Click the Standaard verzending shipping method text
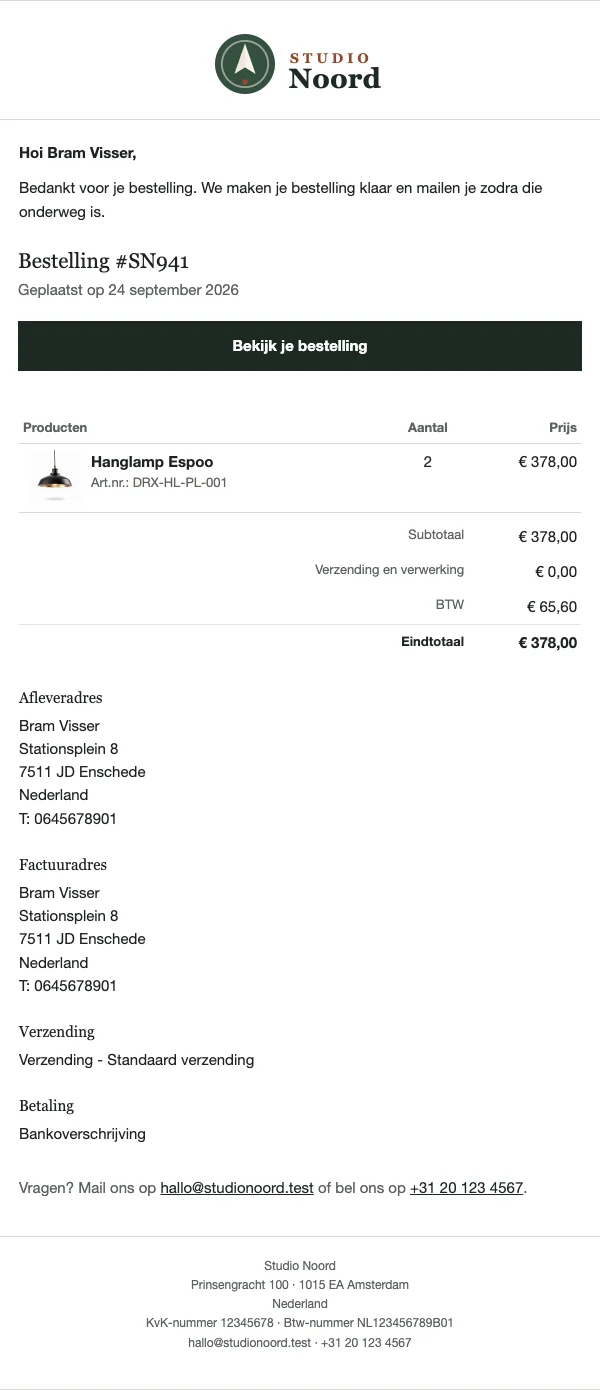 coord(181,1060)
